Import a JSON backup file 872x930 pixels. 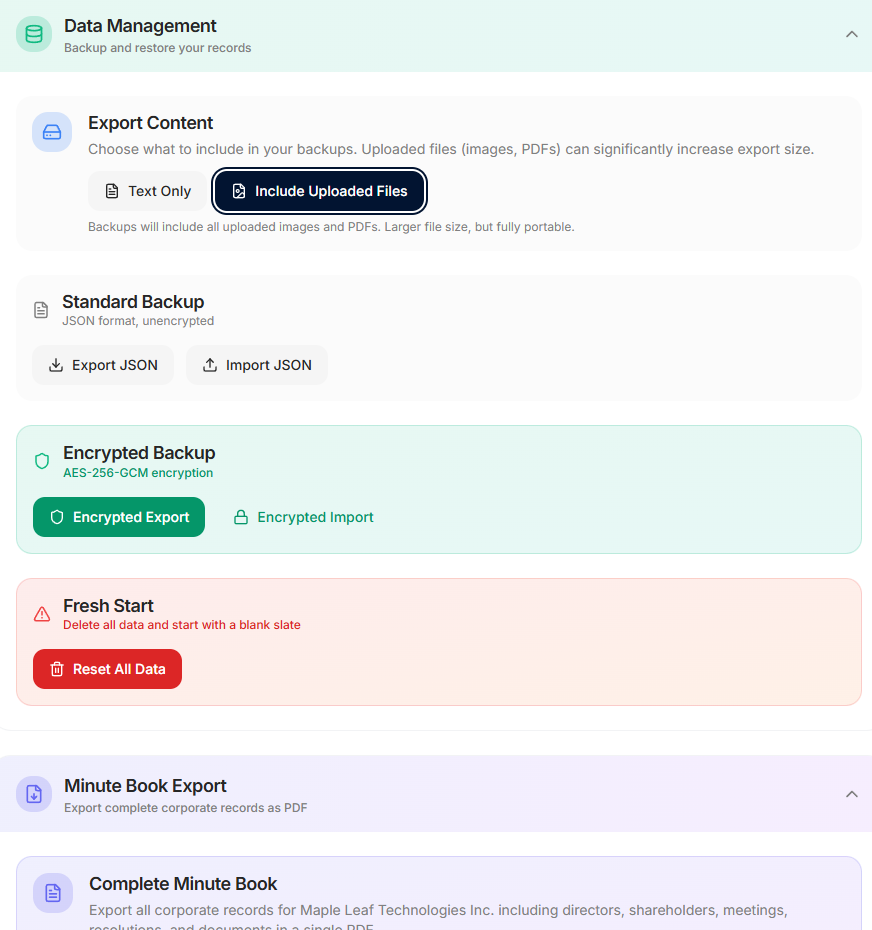[257, 365]
